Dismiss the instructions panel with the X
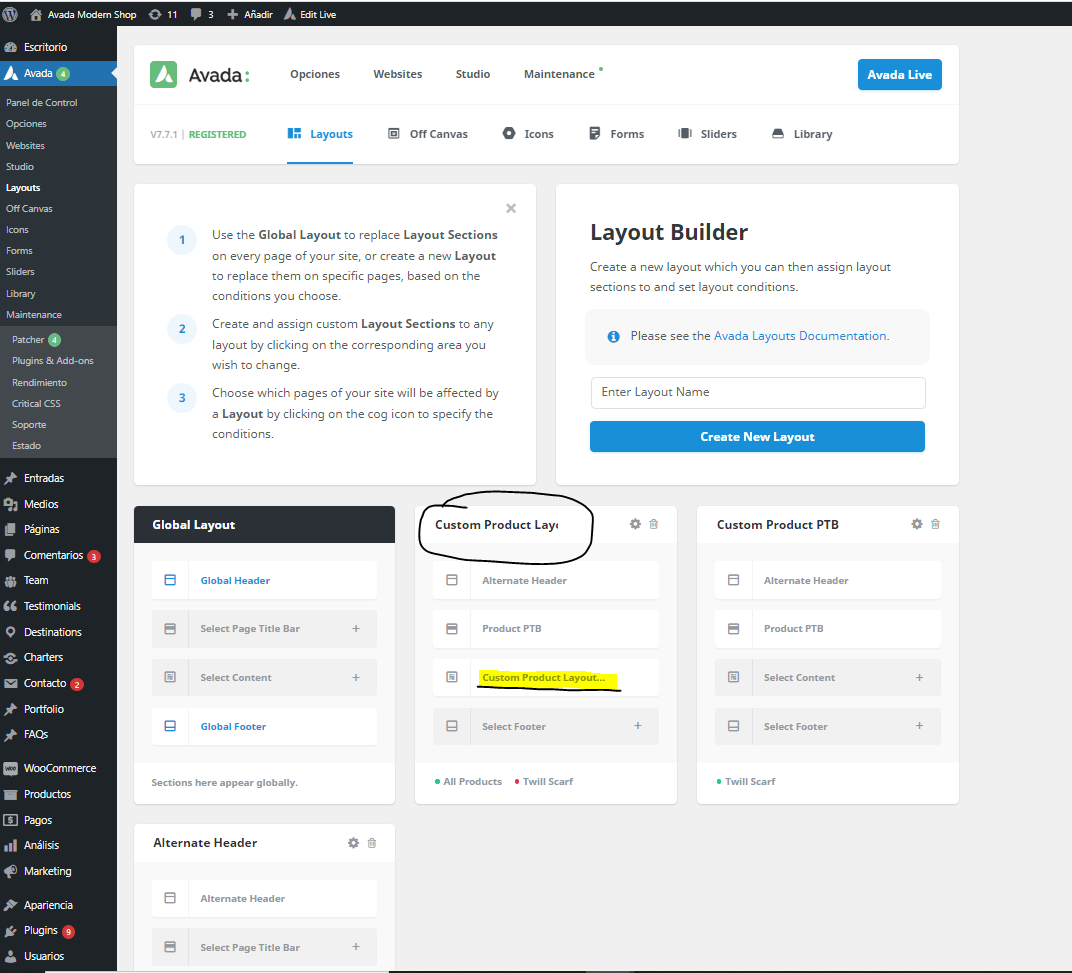This screenshot has width=1072, height=973. 511,208
